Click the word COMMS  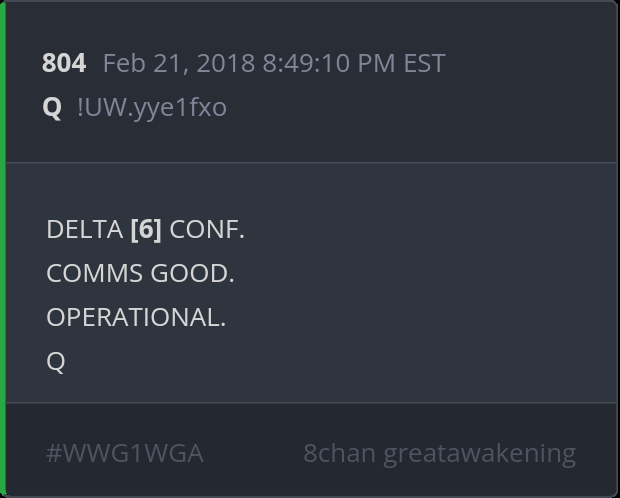(95, 273)
